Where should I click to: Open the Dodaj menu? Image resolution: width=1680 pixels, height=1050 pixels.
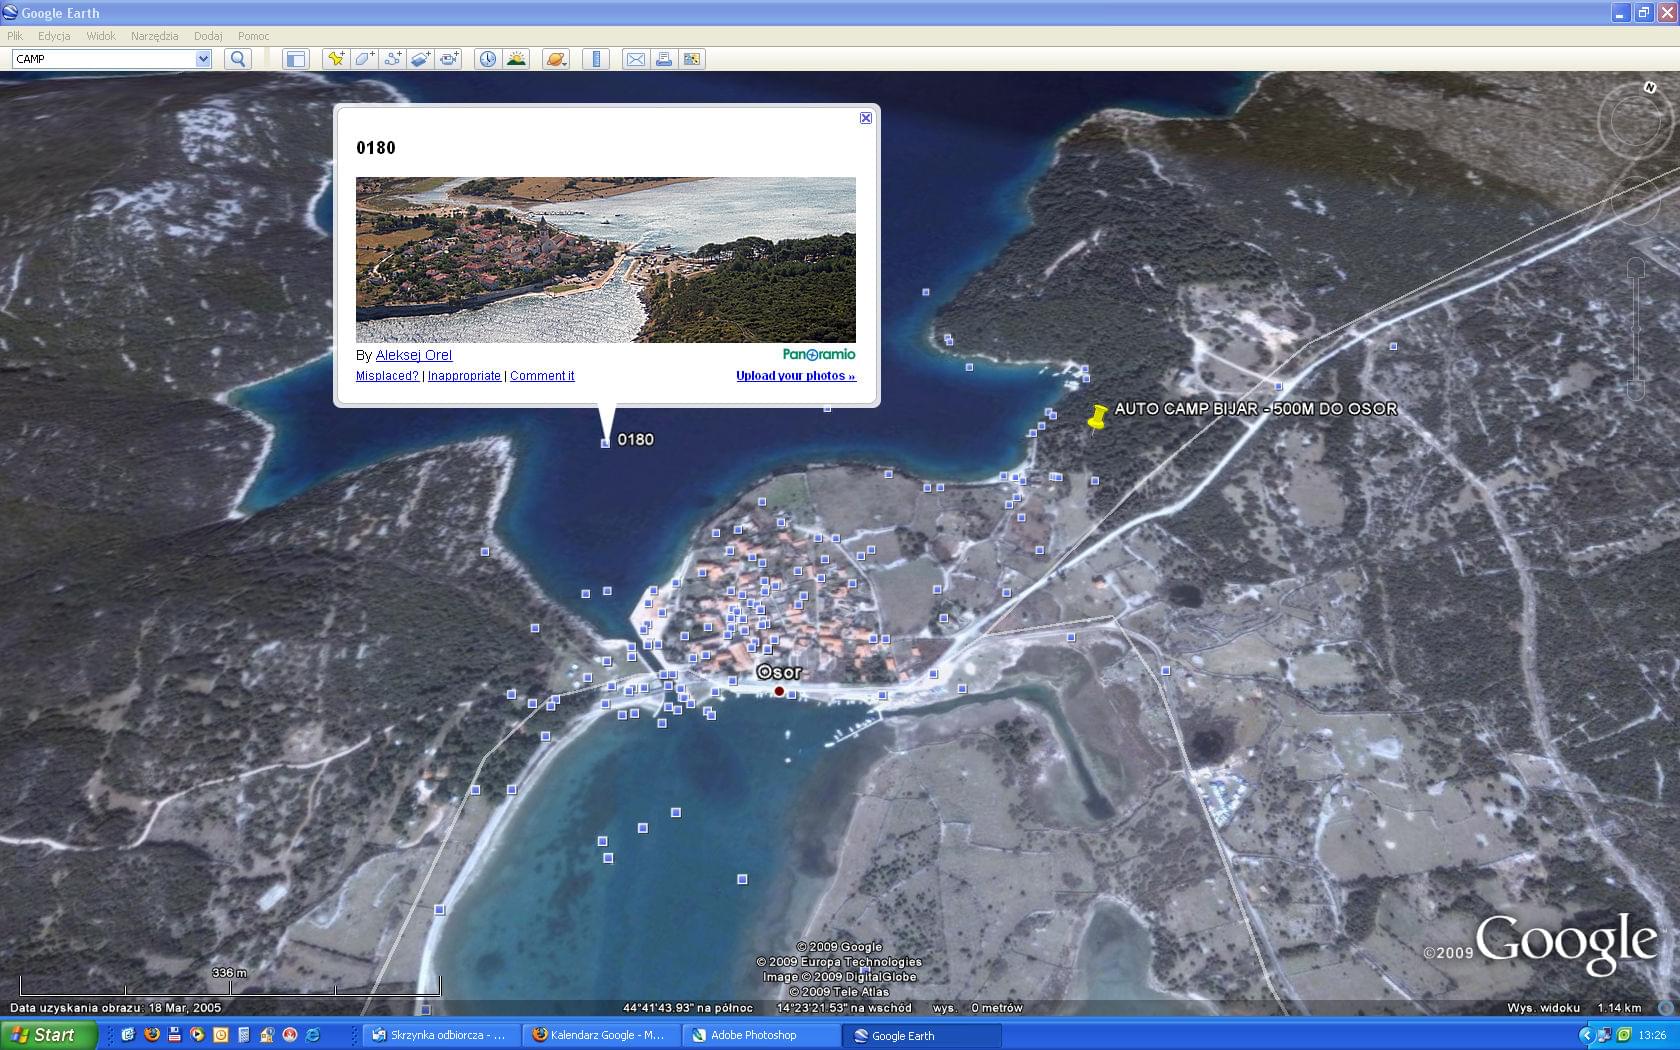coord(208,36)
